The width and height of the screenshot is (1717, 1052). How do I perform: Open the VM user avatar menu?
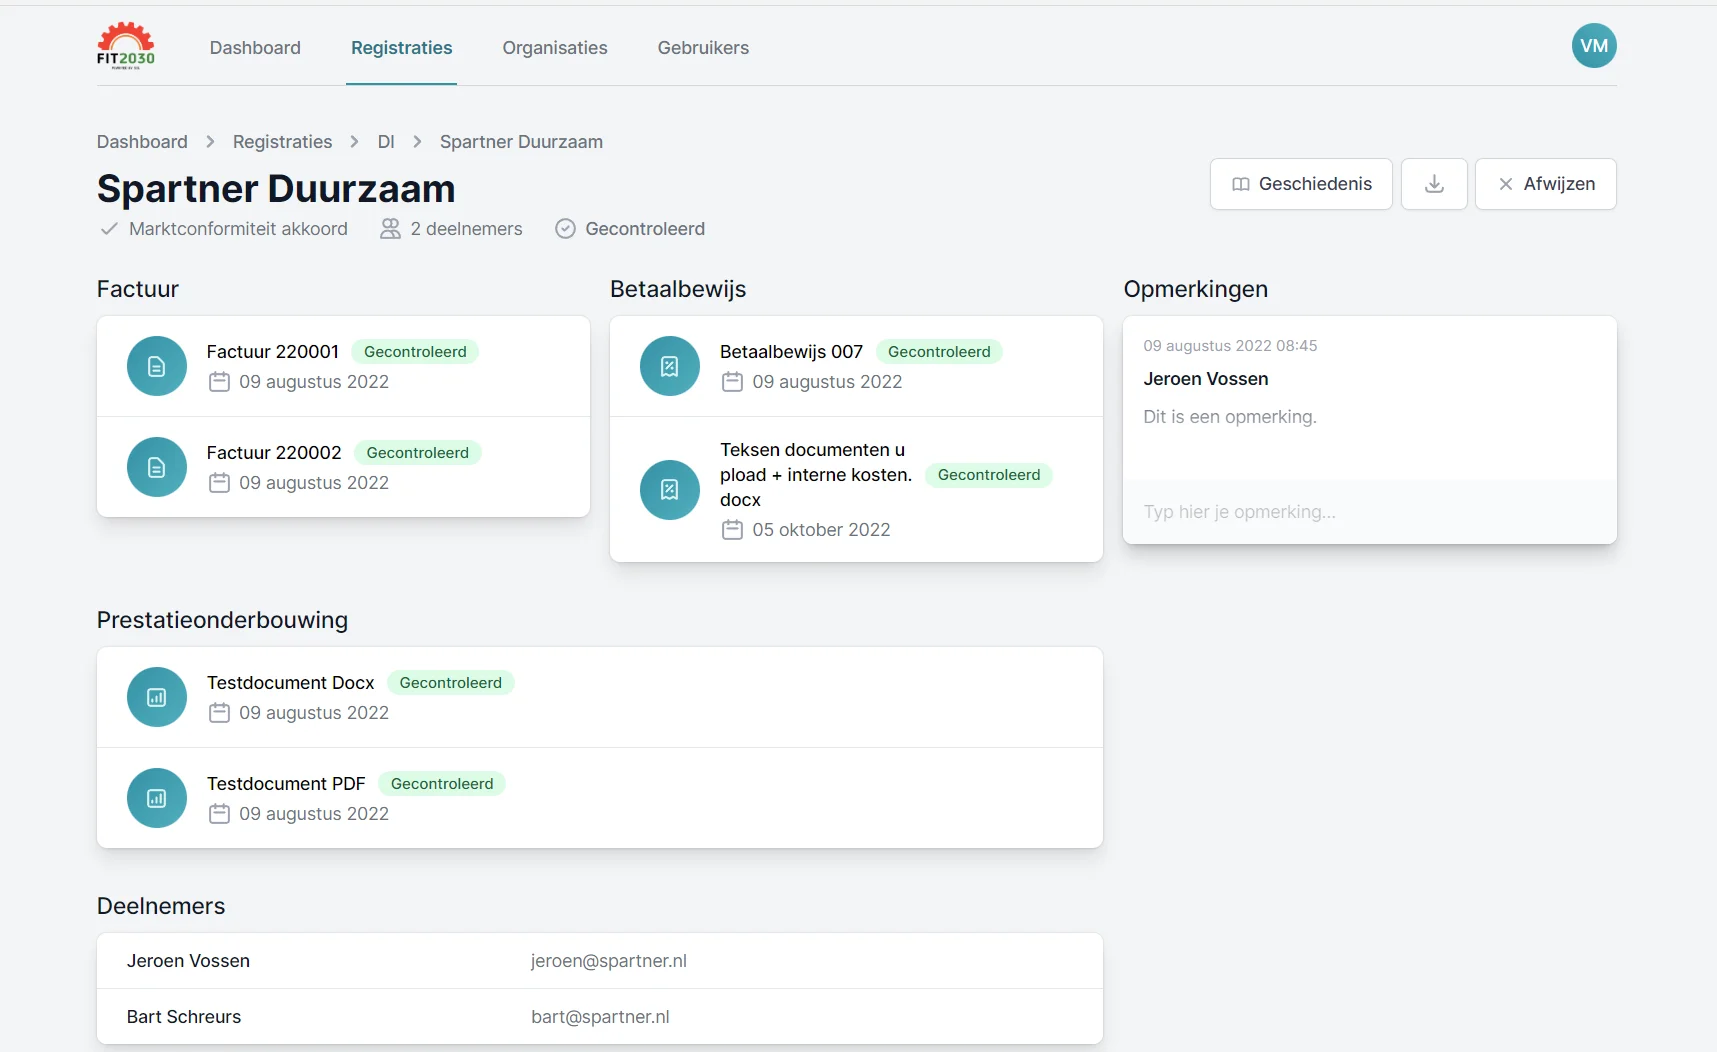[x=1593, y=46]
